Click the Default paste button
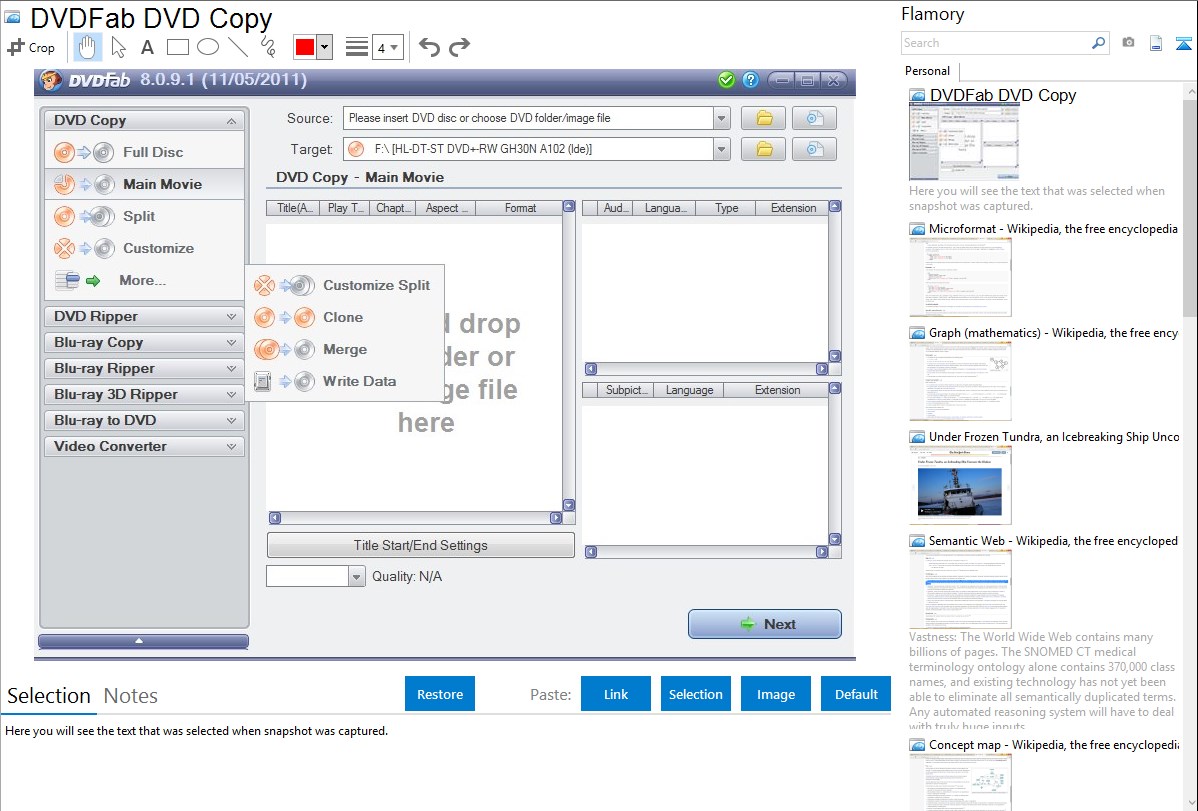Image resolution: width=1198 pixels, height=811 pixels. [856, 694]
